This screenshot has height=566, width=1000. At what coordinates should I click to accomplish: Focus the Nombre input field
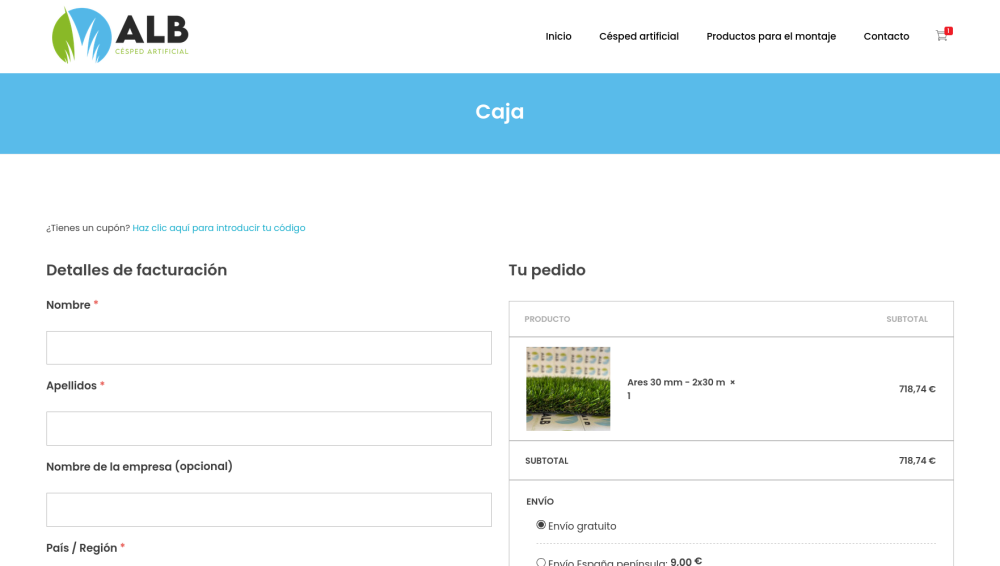click(x=268, y=348)
